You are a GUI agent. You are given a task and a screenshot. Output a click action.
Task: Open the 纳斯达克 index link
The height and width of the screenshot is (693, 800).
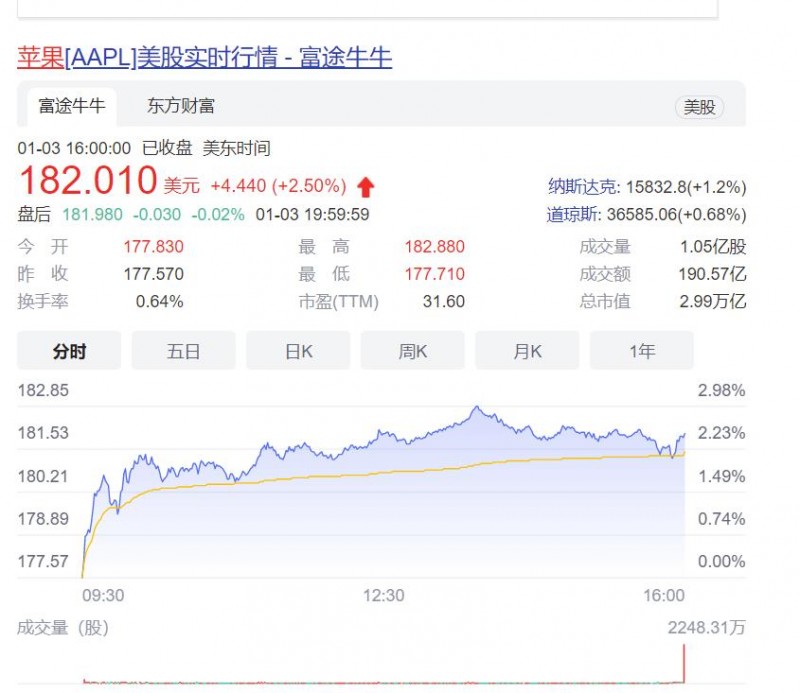[582, 187]
